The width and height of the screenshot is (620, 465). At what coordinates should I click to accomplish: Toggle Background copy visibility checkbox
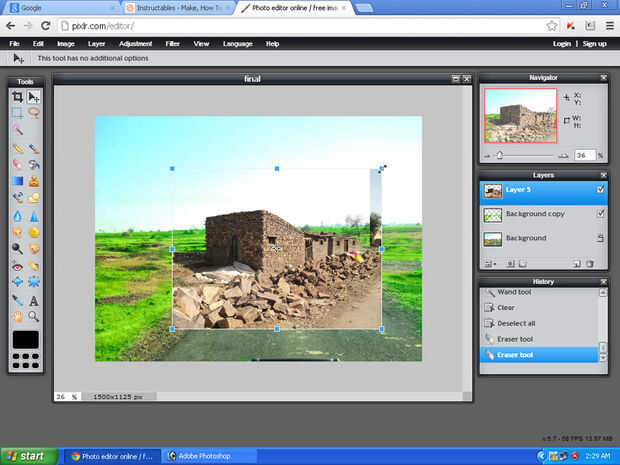600,214
